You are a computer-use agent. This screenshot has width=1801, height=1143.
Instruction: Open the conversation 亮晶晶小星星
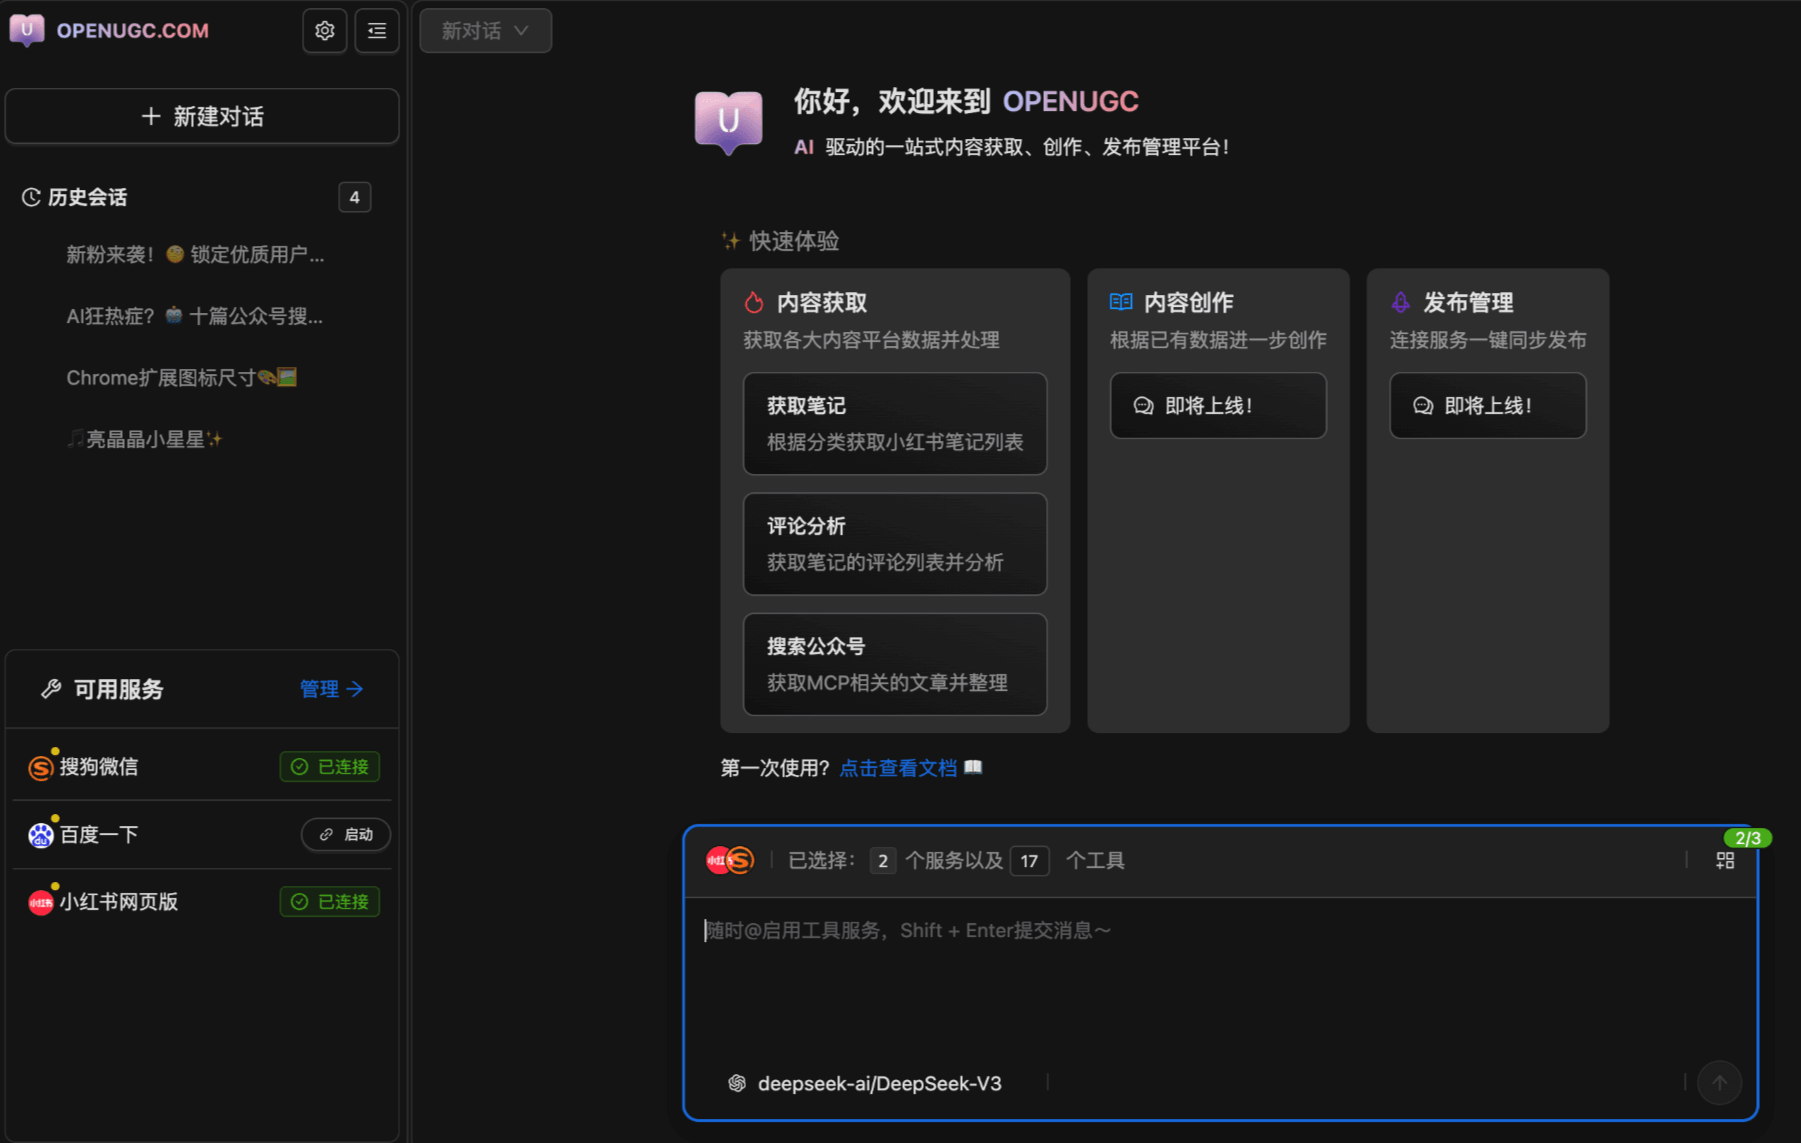click(145, 439)
